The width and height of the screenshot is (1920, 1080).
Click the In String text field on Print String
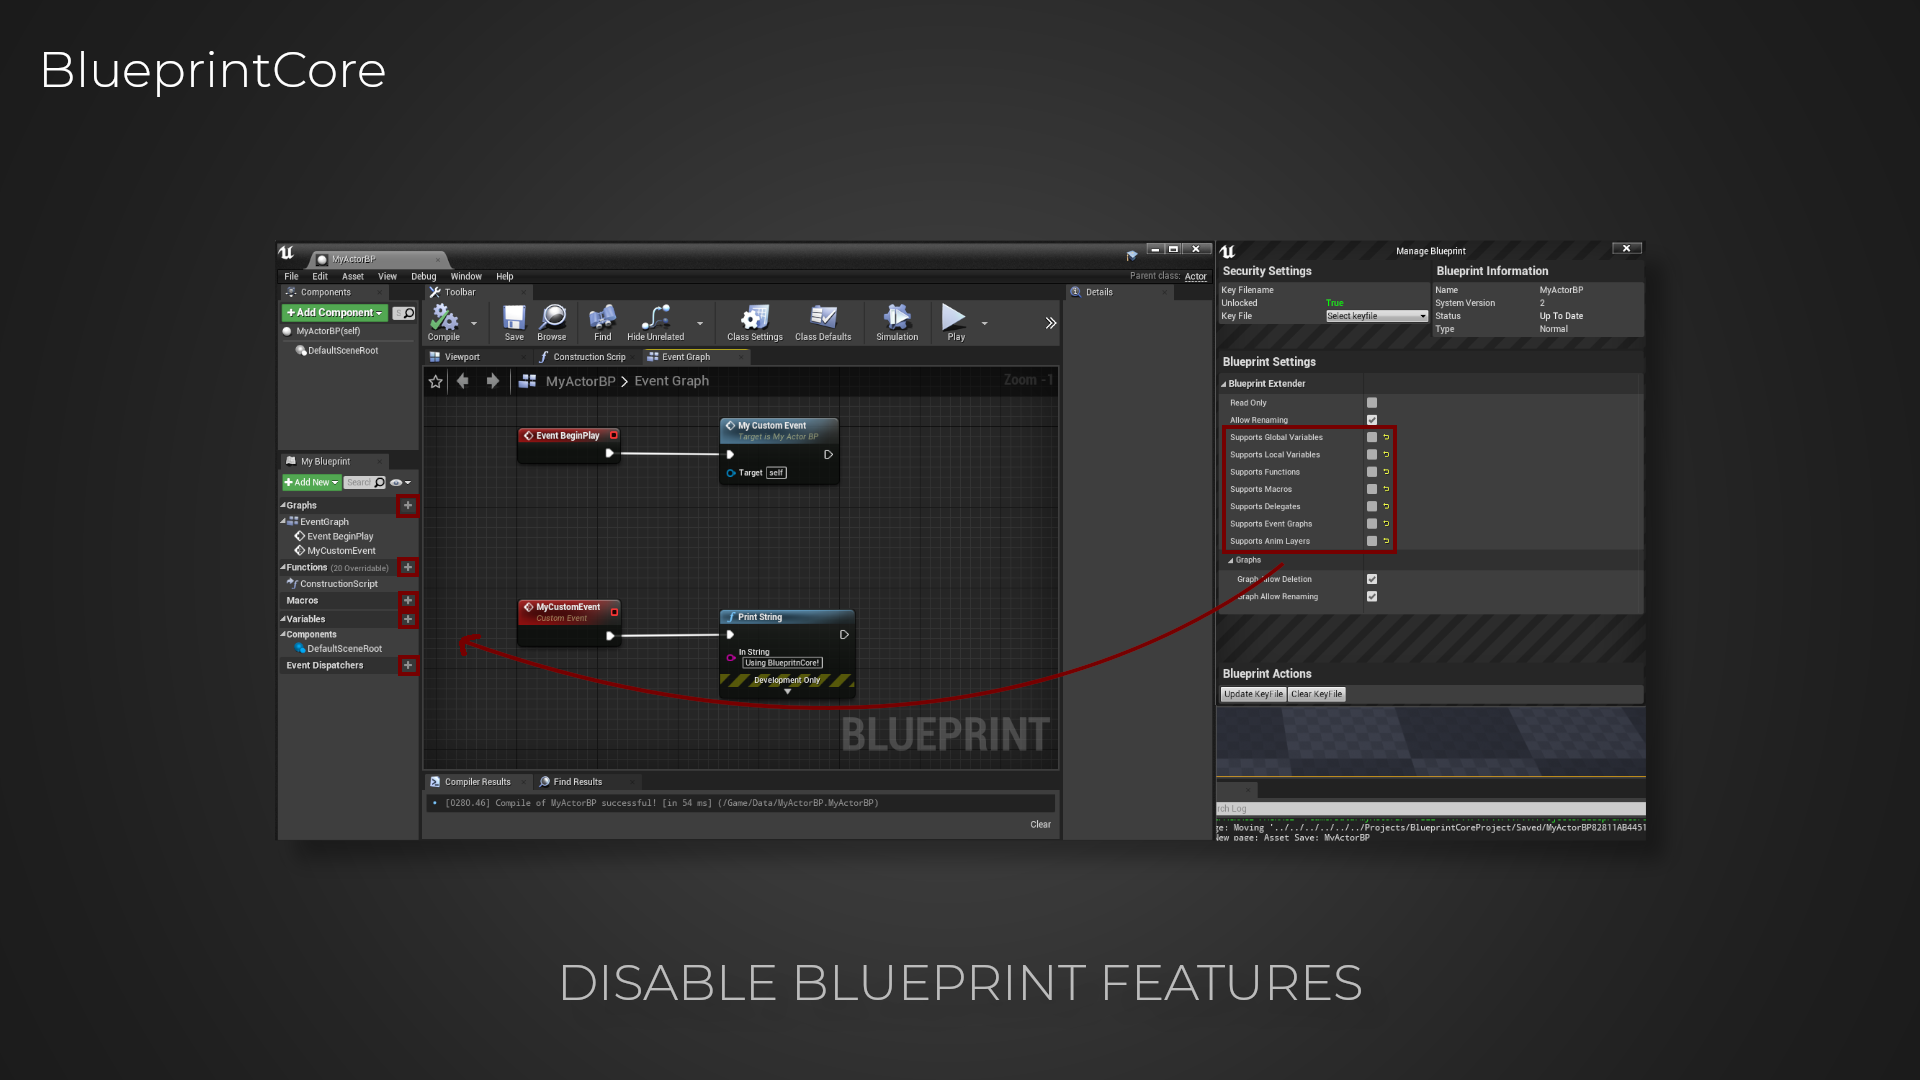point(783,662)
